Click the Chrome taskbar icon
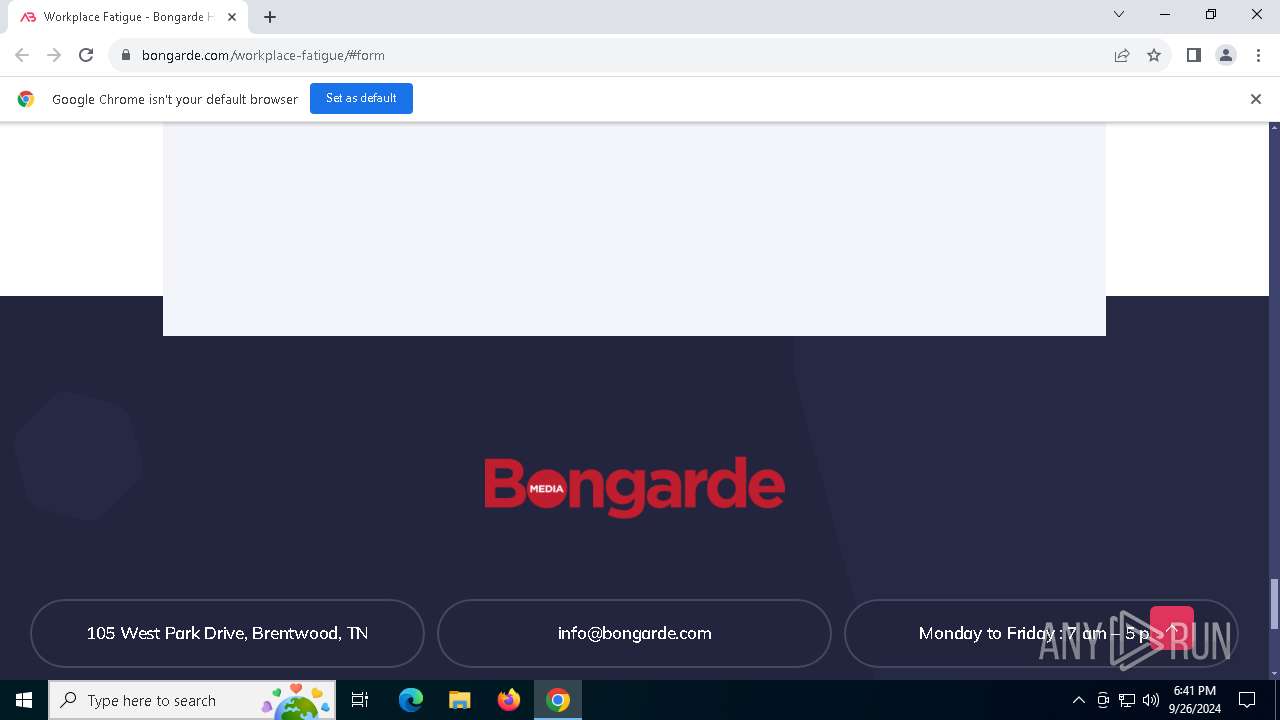The height and width of the screenshot is (720, 1280). click(x=558, y=700)
